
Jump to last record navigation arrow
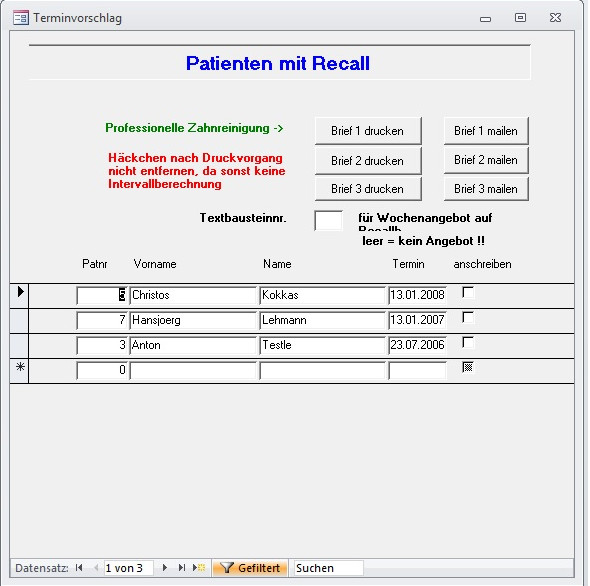182,568
